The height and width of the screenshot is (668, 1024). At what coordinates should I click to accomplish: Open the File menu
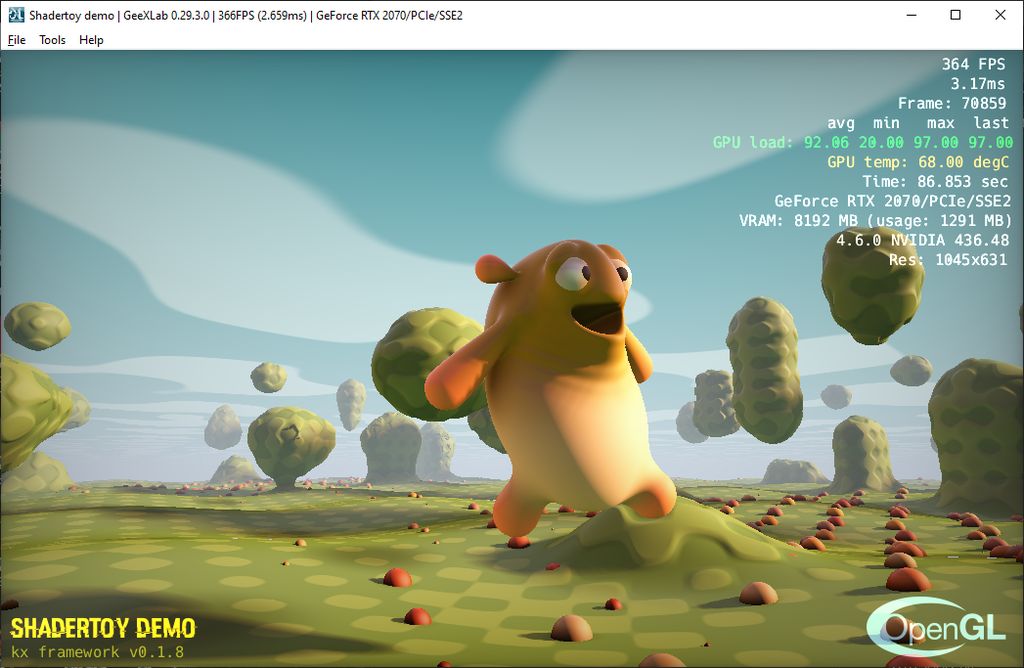tap(16, 40)
